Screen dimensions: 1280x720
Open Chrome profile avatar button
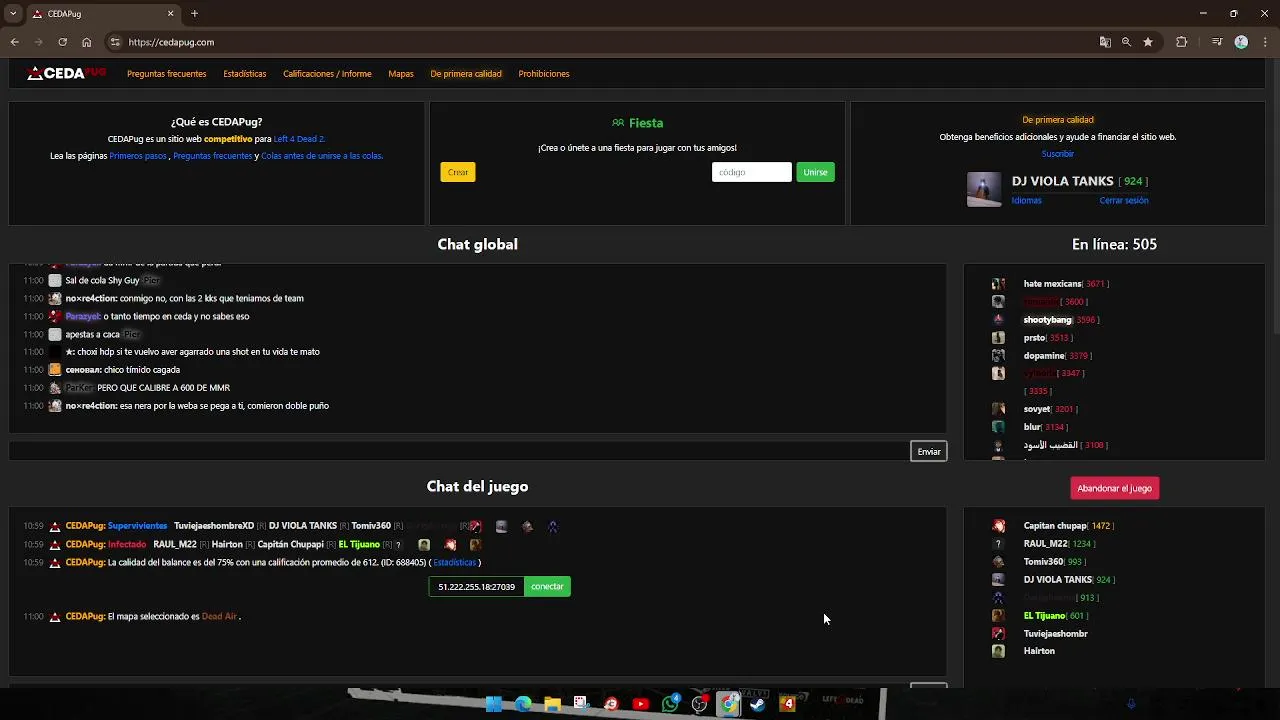click(x=1241, y=42)
